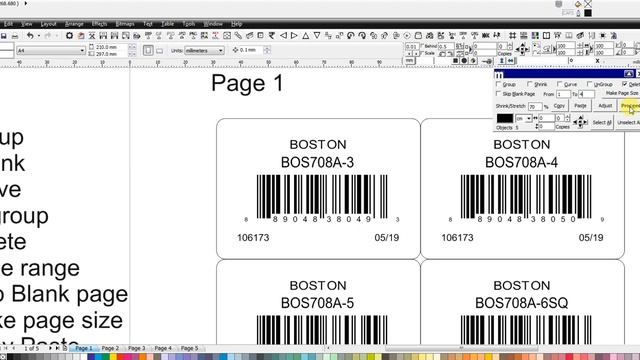Click the open book toolbar icon
The image size is (640, 360).
[546, 36]
